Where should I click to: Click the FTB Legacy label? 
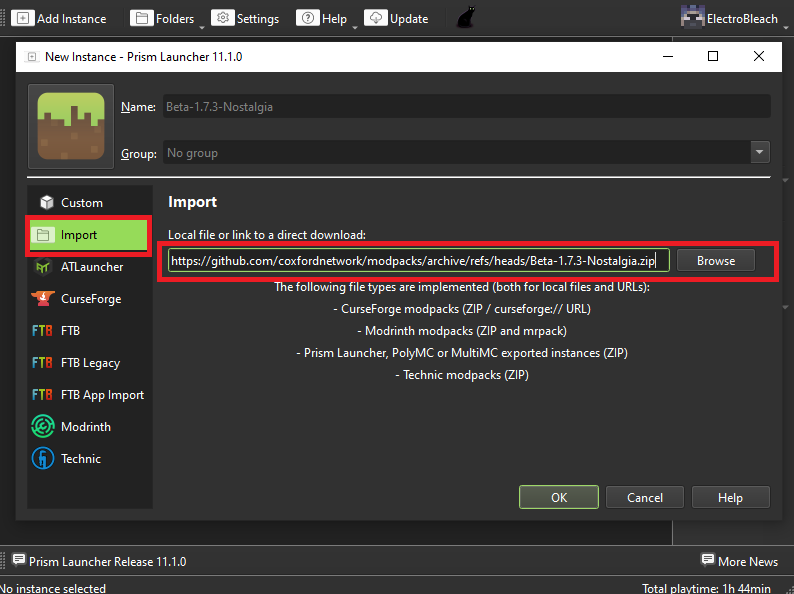90,363
